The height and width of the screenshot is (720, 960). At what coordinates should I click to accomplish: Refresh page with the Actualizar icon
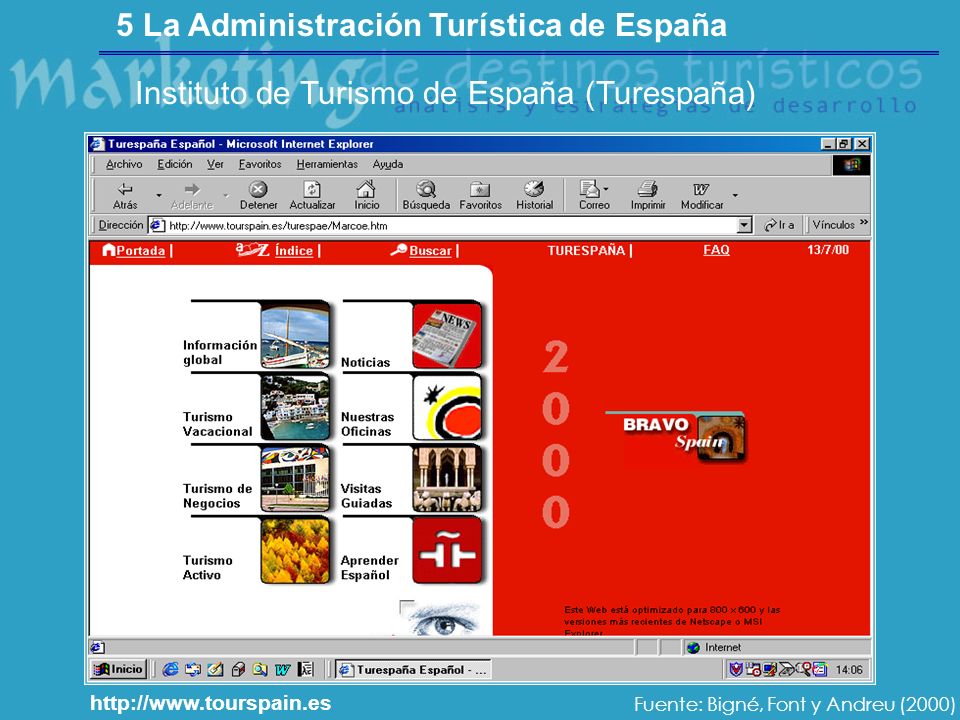click(x=312, y=189)
